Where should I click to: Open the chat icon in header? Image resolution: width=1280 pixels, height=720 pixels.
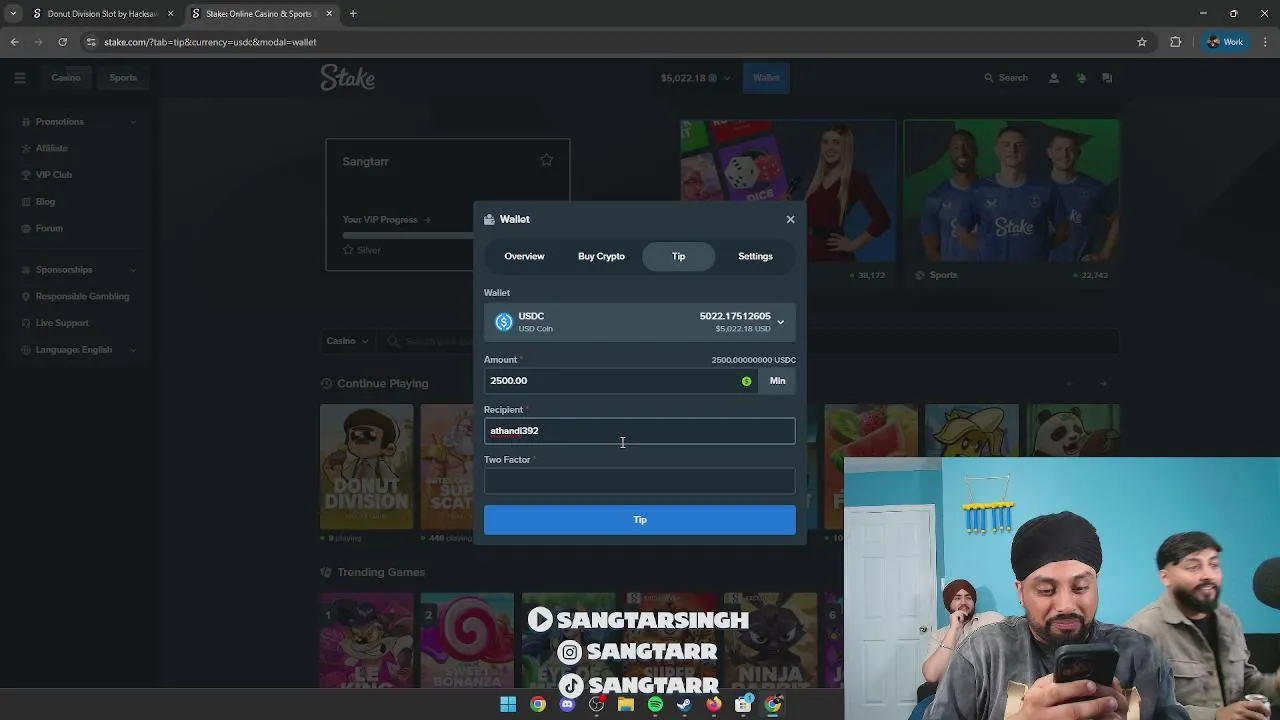pos(1107,78)
